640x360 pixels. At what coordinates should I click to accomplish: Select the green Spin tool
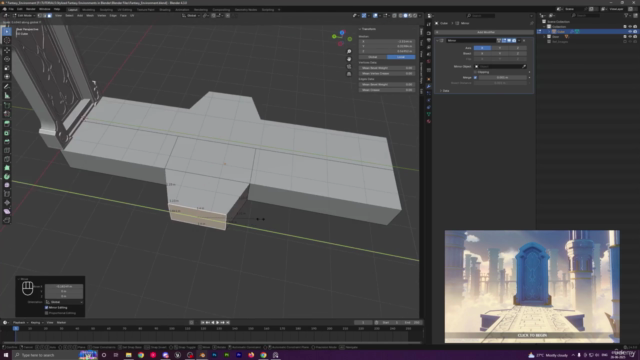[7, 176]
